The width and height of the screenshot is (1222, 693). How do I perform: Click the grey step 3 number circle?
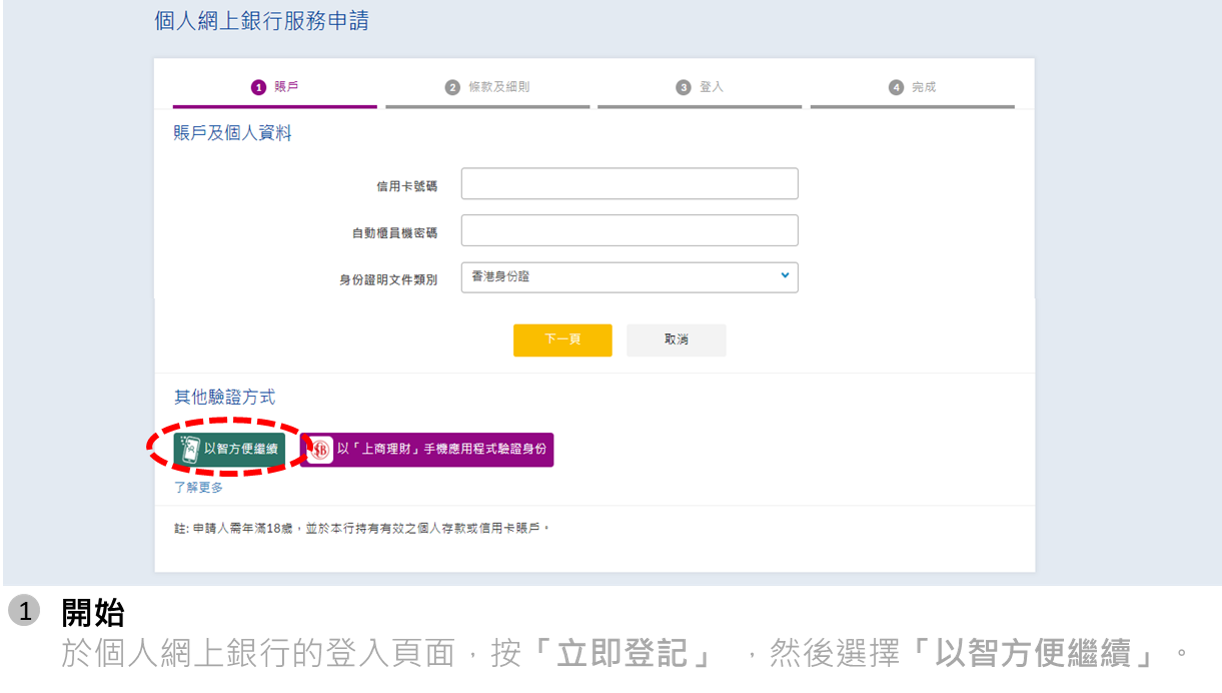click(x=683, y=87)
